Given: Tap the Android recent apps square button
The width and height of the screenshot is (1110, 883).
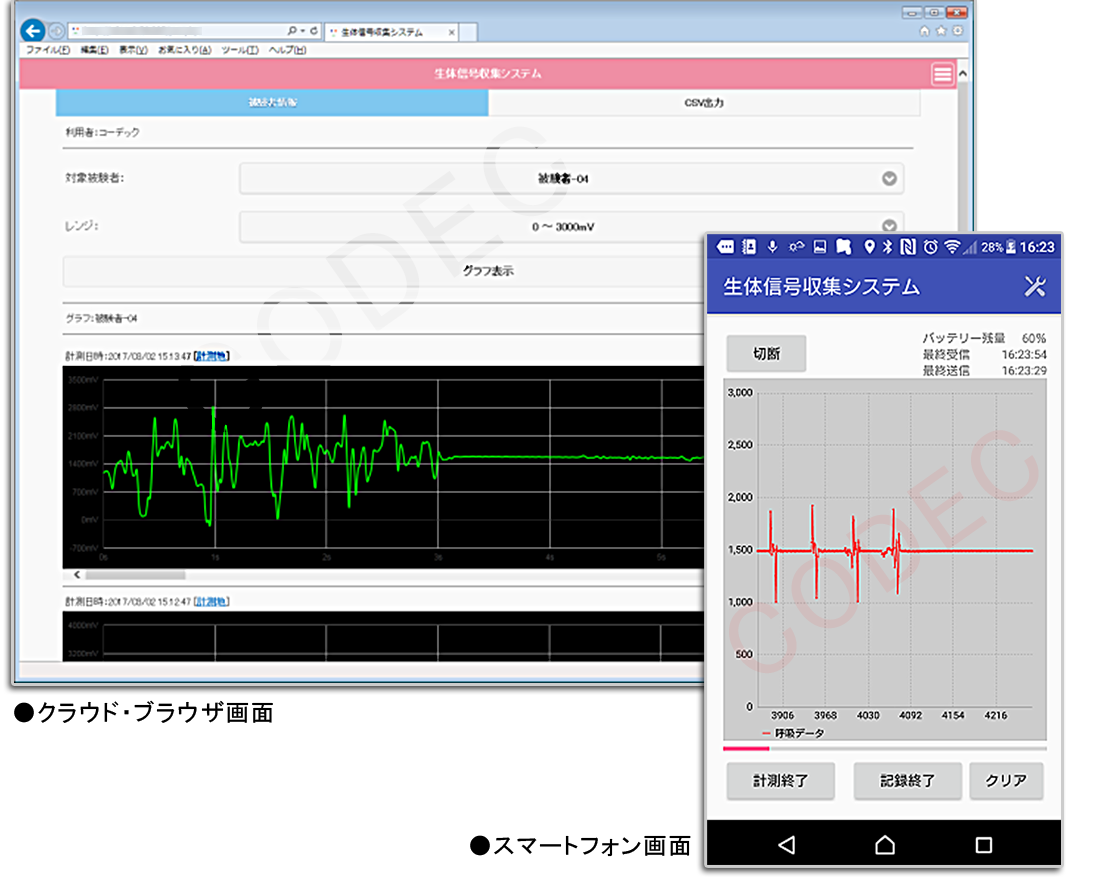Looking at the screenshot, I should pos(983,844).
